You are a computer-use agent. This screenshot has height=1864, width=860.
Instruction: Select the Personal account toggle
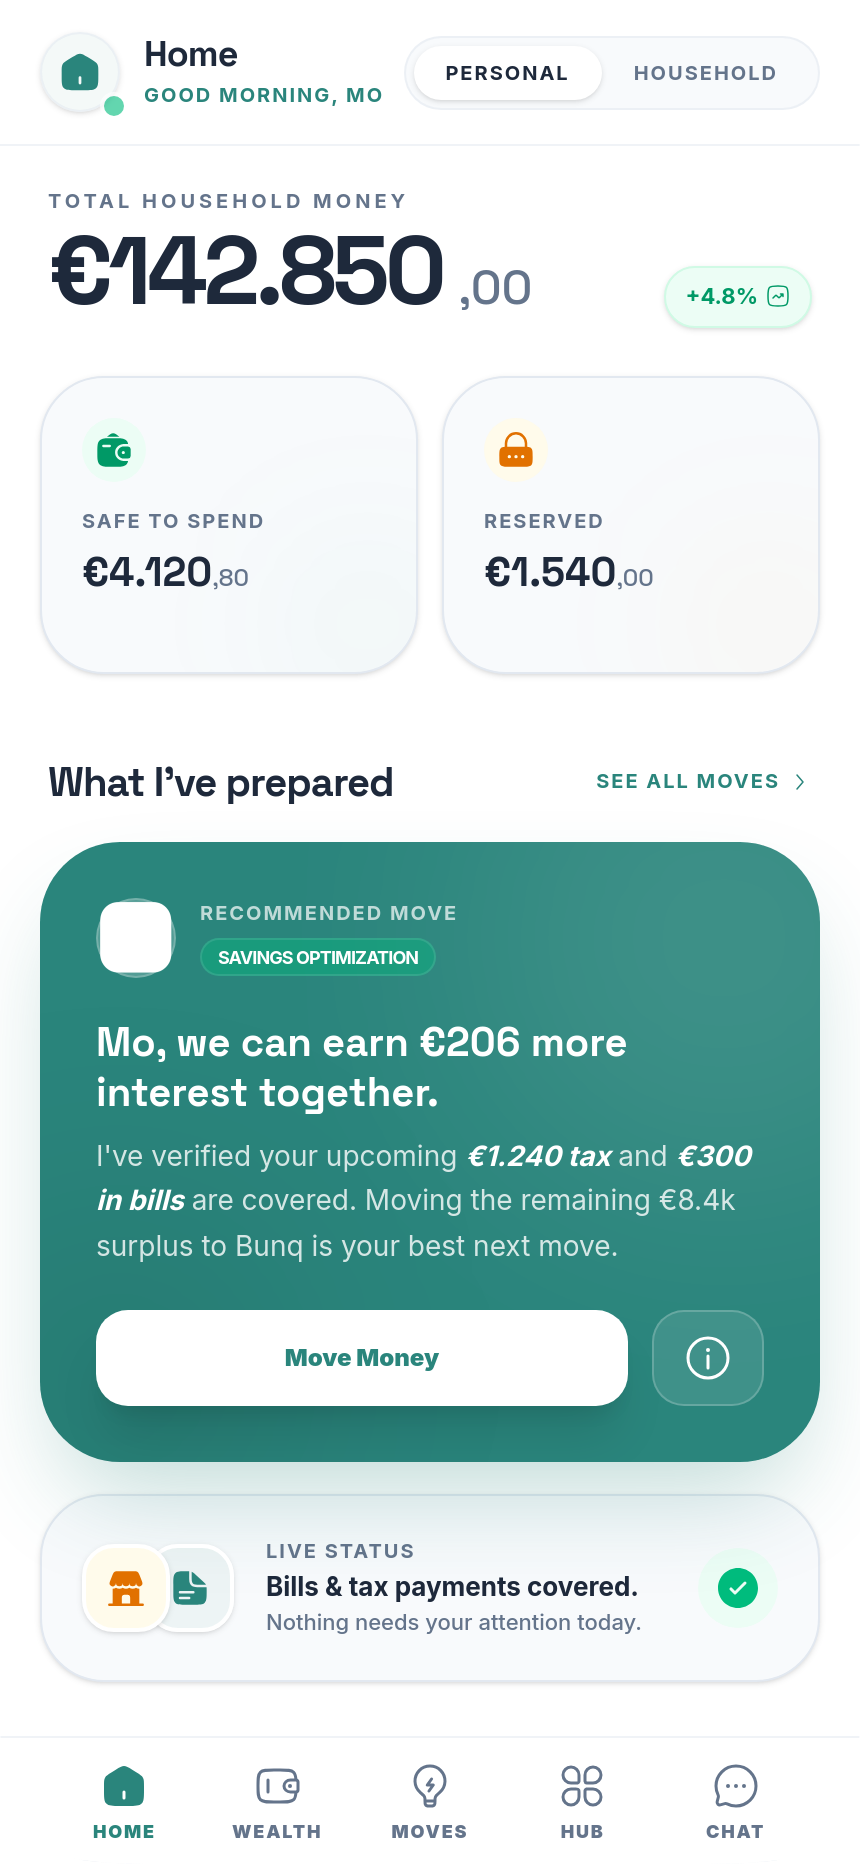click(507, 73)
